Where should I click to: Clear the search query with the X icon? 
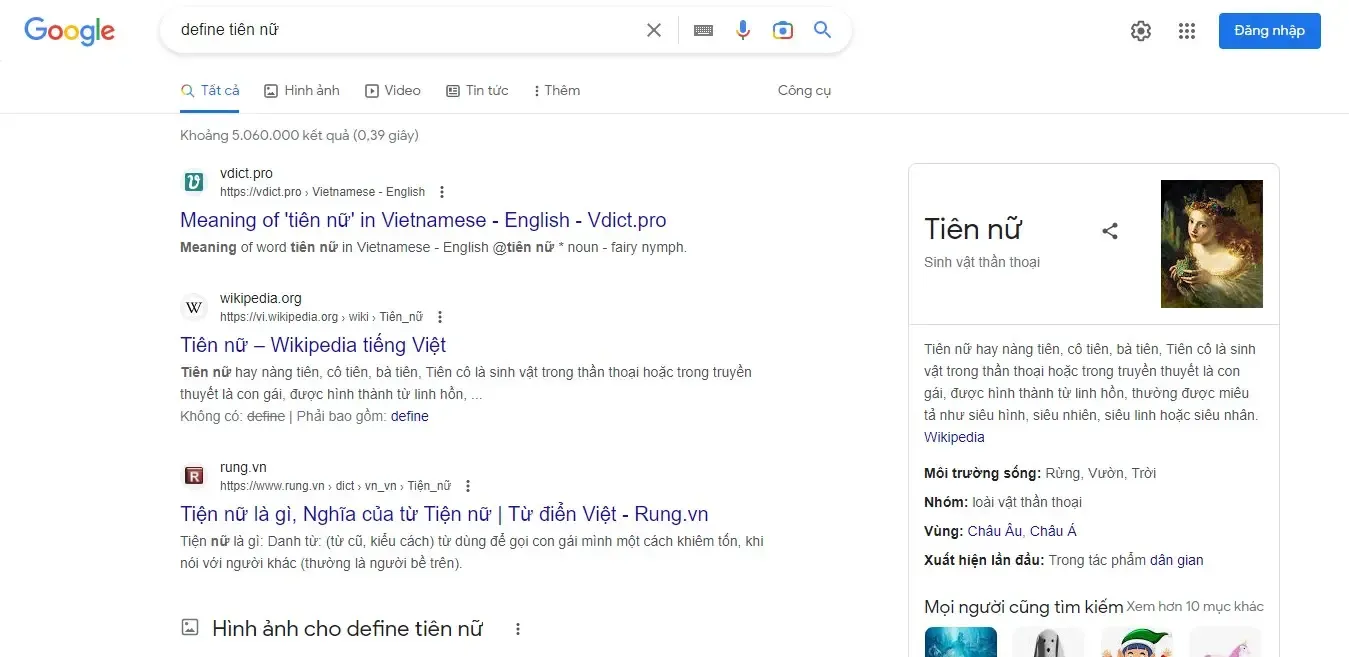coord(654,30)
